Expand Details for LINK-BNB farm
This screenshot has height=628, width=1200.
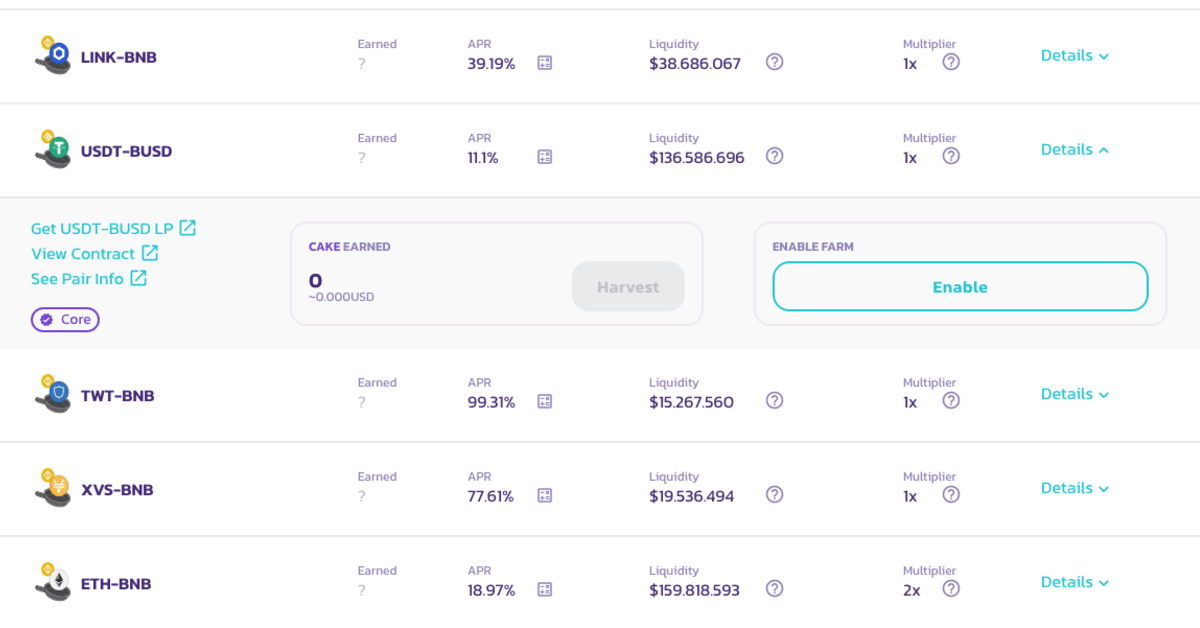[x=1075, y=56]
